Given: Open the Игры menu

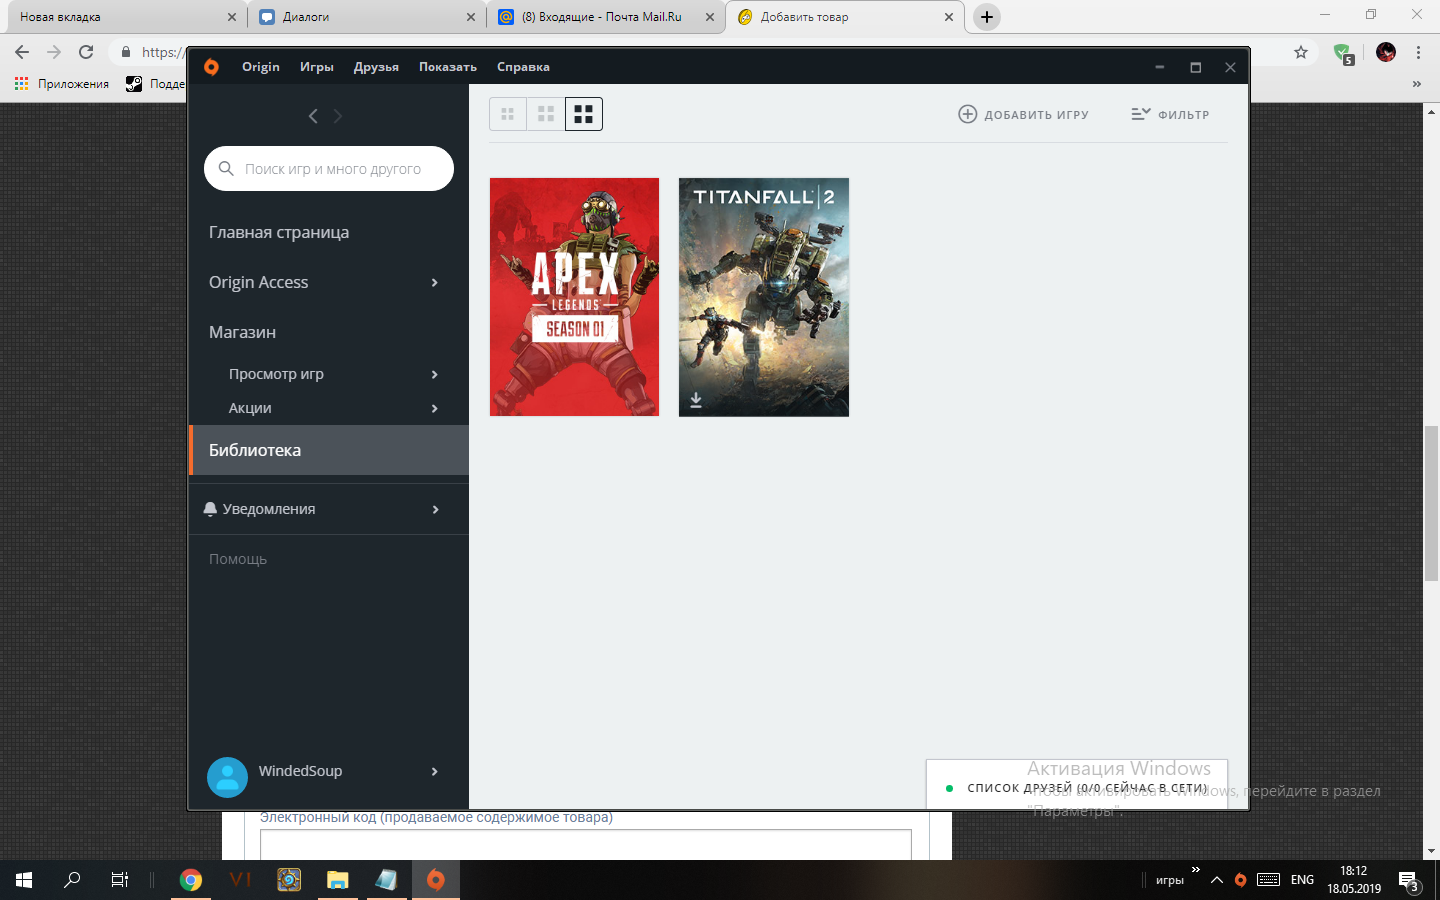Looking at the screenshot, I should (x=317, y=67).
